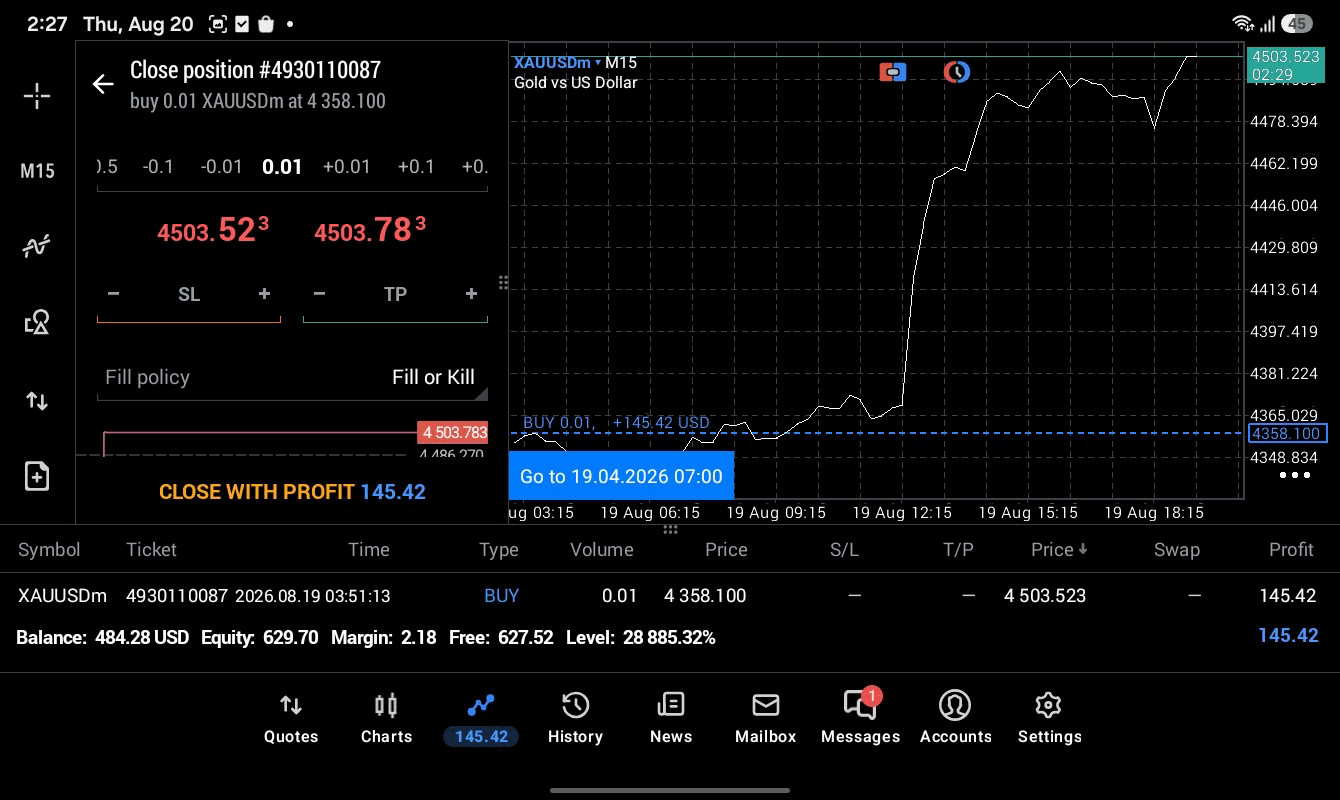Decrease volume by 0.1
Viewport: 1340px width, 800px height.
point(158,166)
